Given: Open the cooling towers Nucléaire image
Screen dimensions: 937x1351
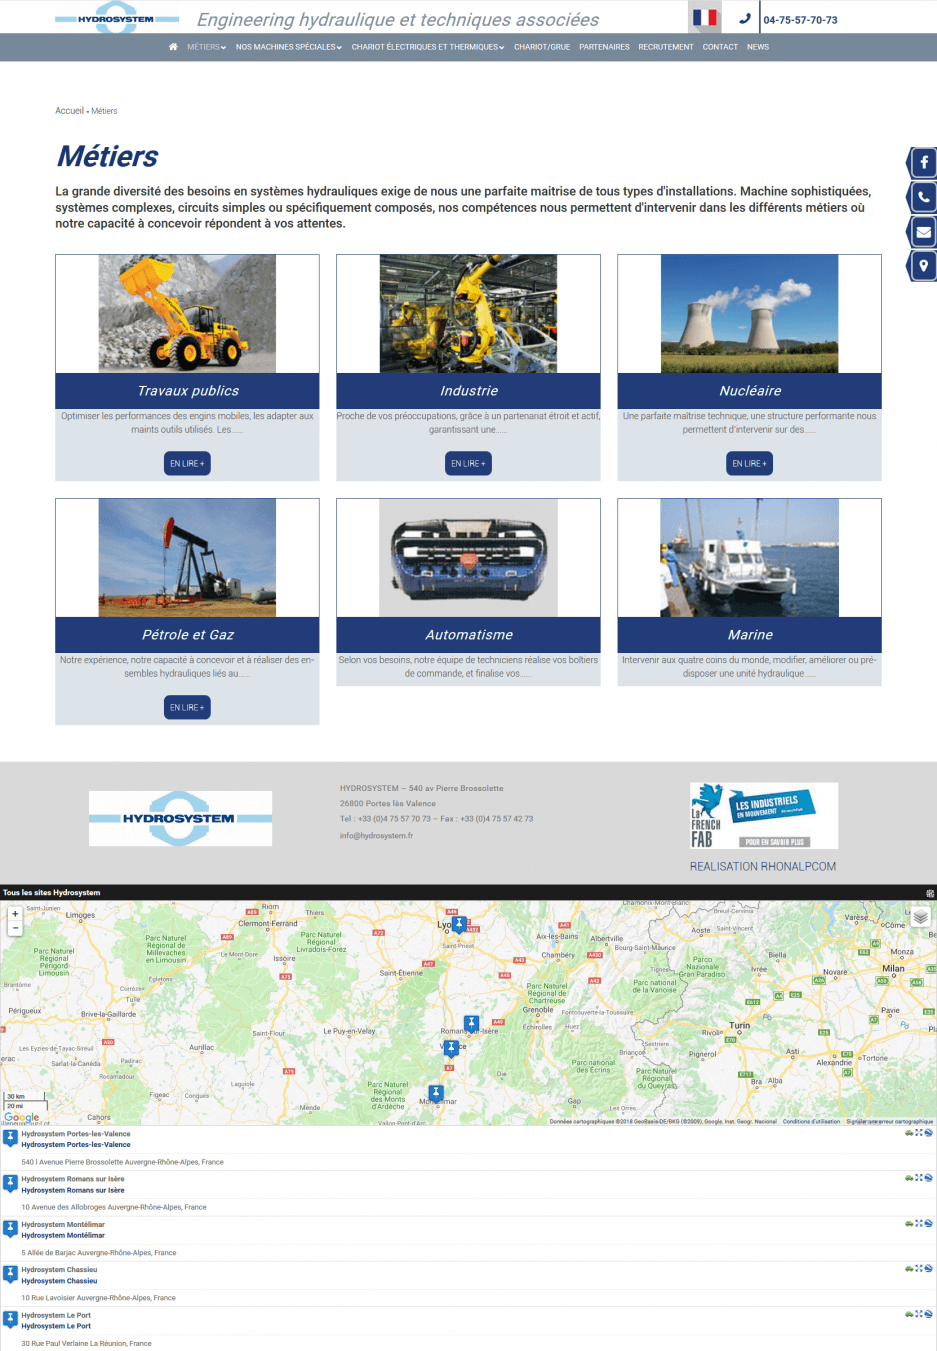Looking at the screenshot, I should [749, 314].
